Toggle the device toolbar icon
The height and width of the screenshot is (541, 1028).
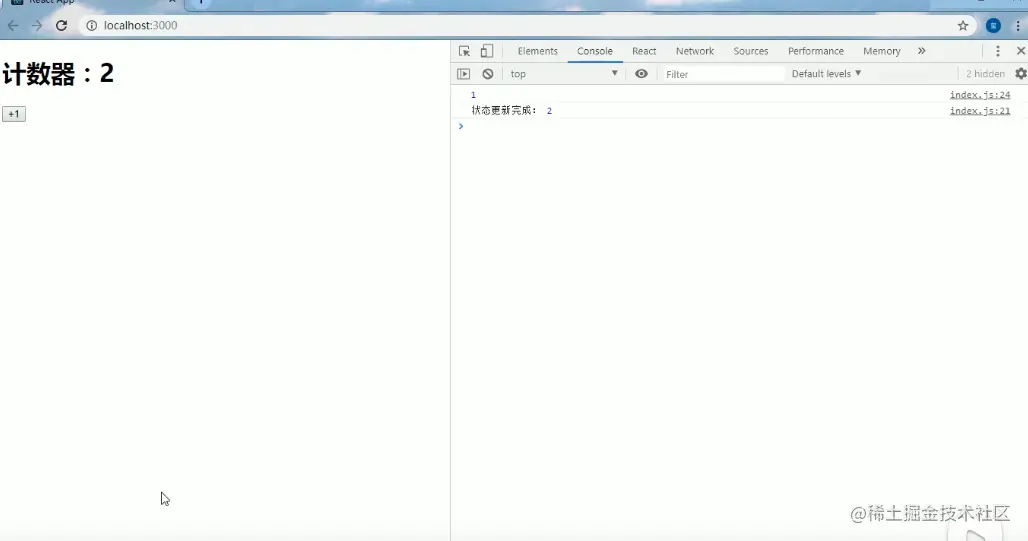[486, 51]
